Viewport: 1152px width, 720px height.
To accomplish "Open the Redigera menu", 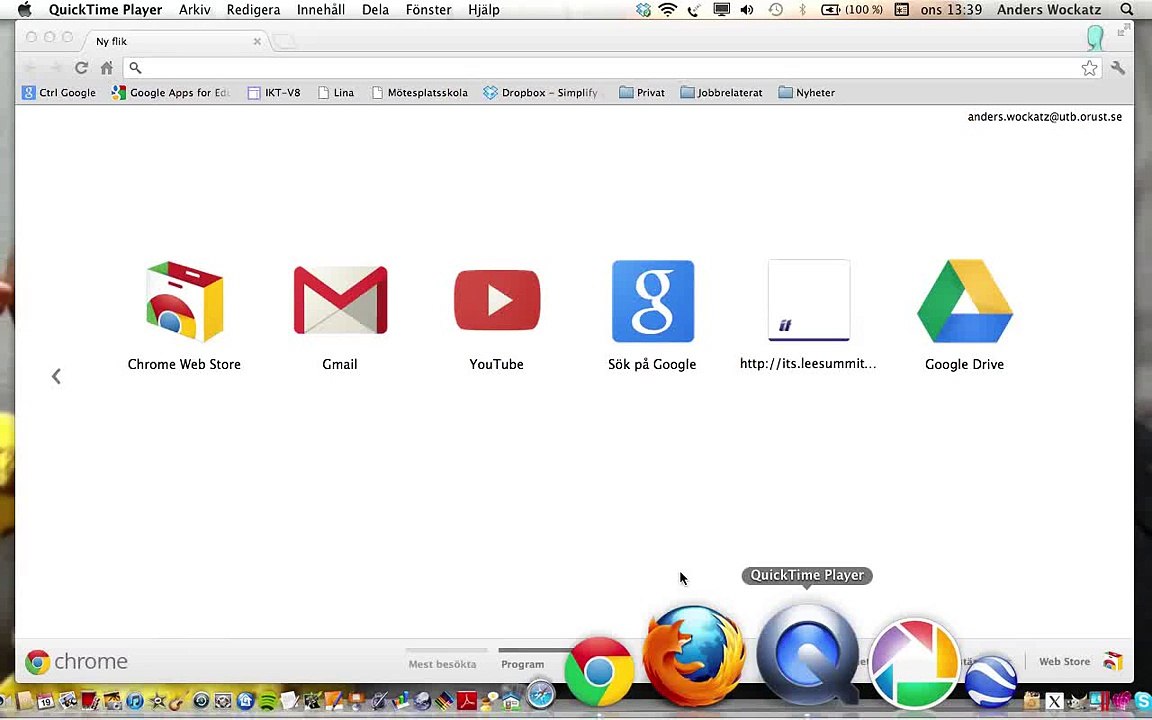I will 253,10.
